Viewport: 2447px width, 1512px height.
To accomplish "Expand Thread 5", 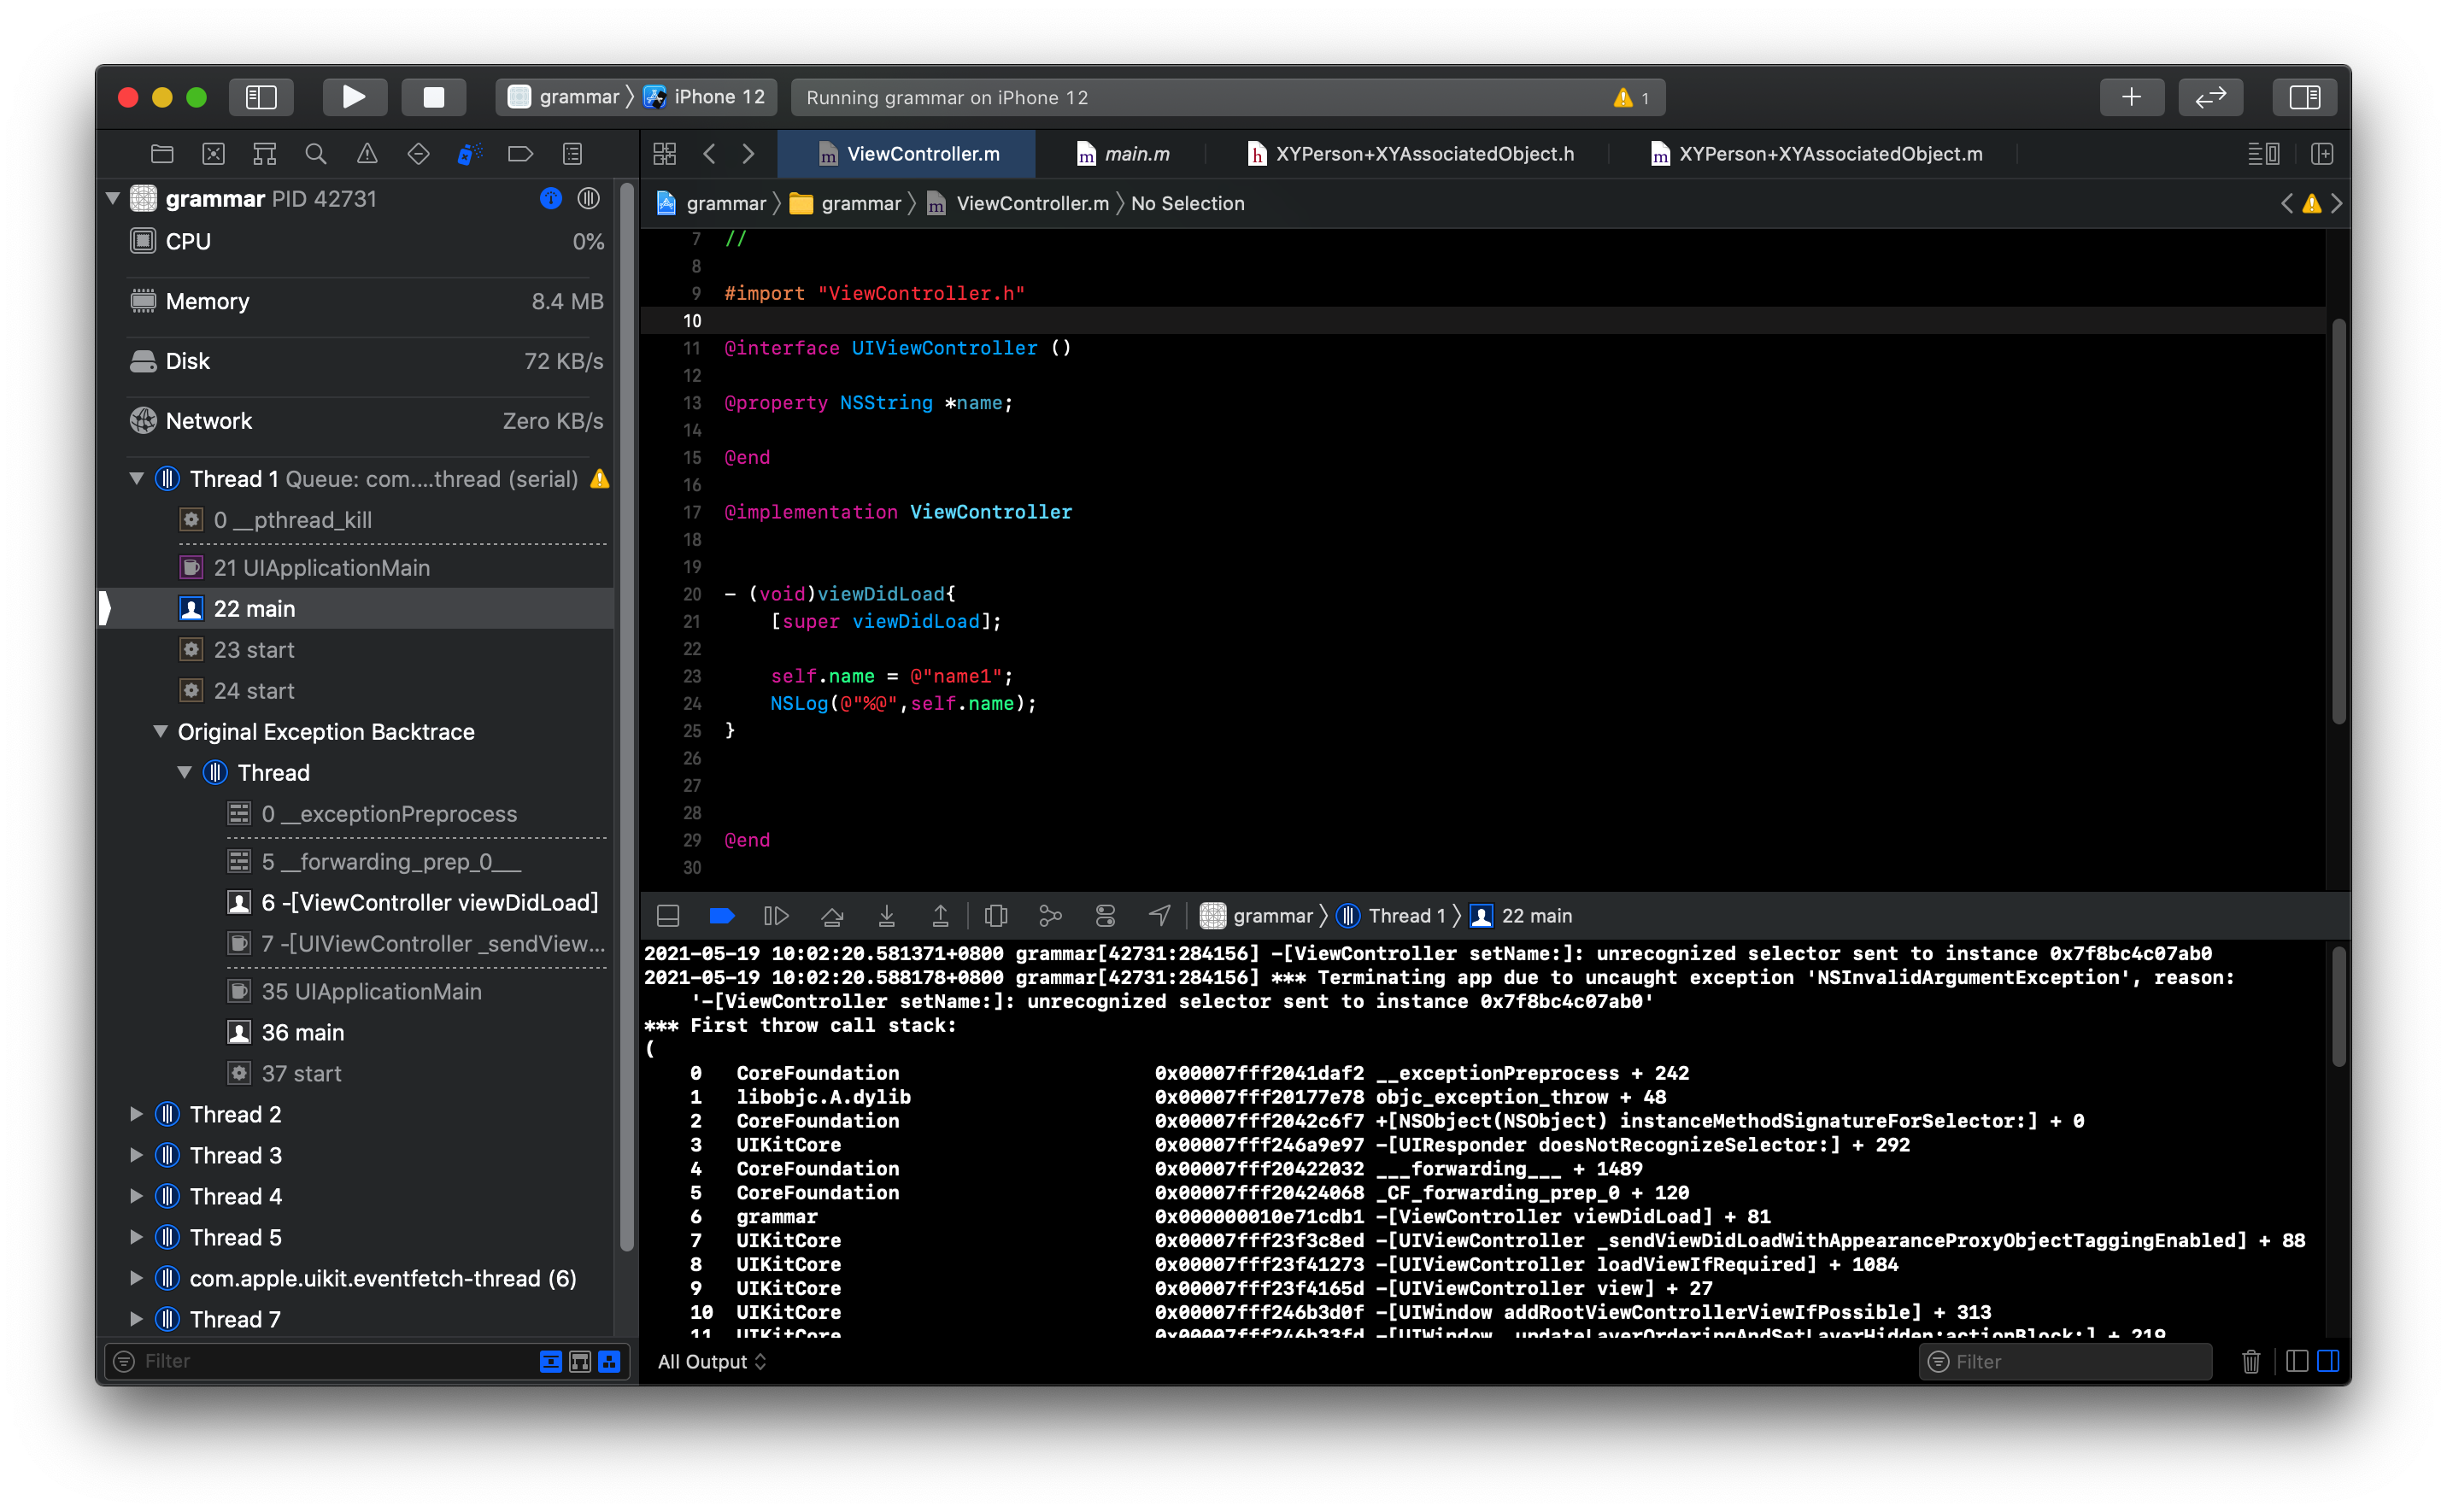I will (x=137, y=1237).
